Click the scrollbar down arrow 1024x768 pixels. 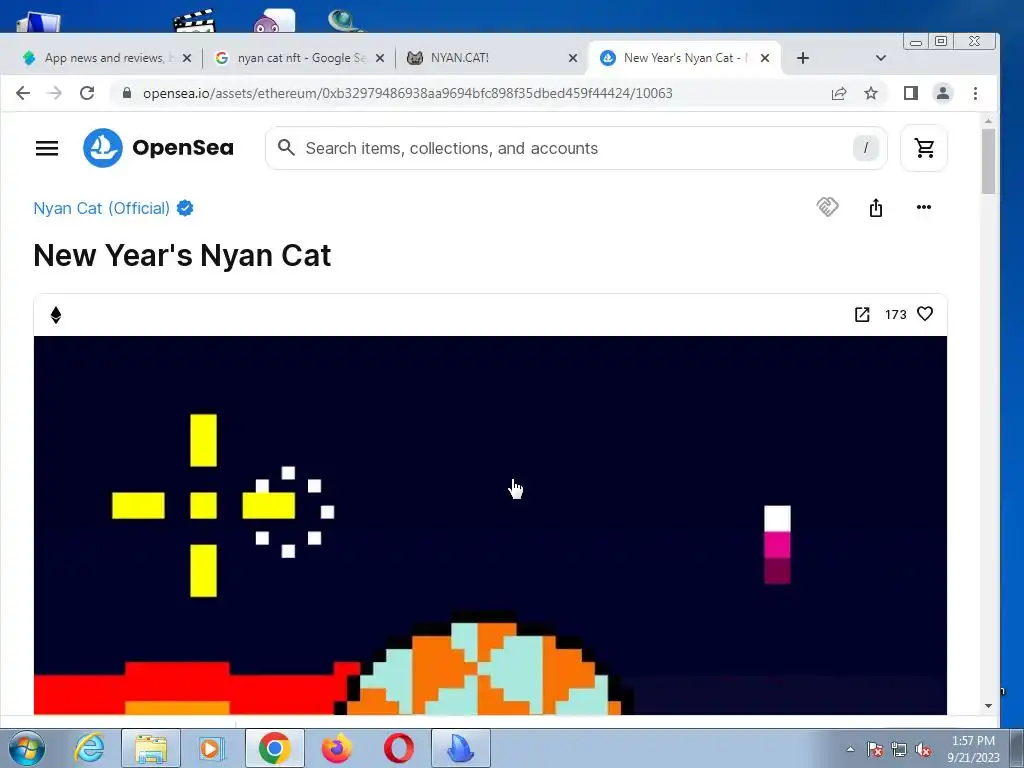[988, 706]
